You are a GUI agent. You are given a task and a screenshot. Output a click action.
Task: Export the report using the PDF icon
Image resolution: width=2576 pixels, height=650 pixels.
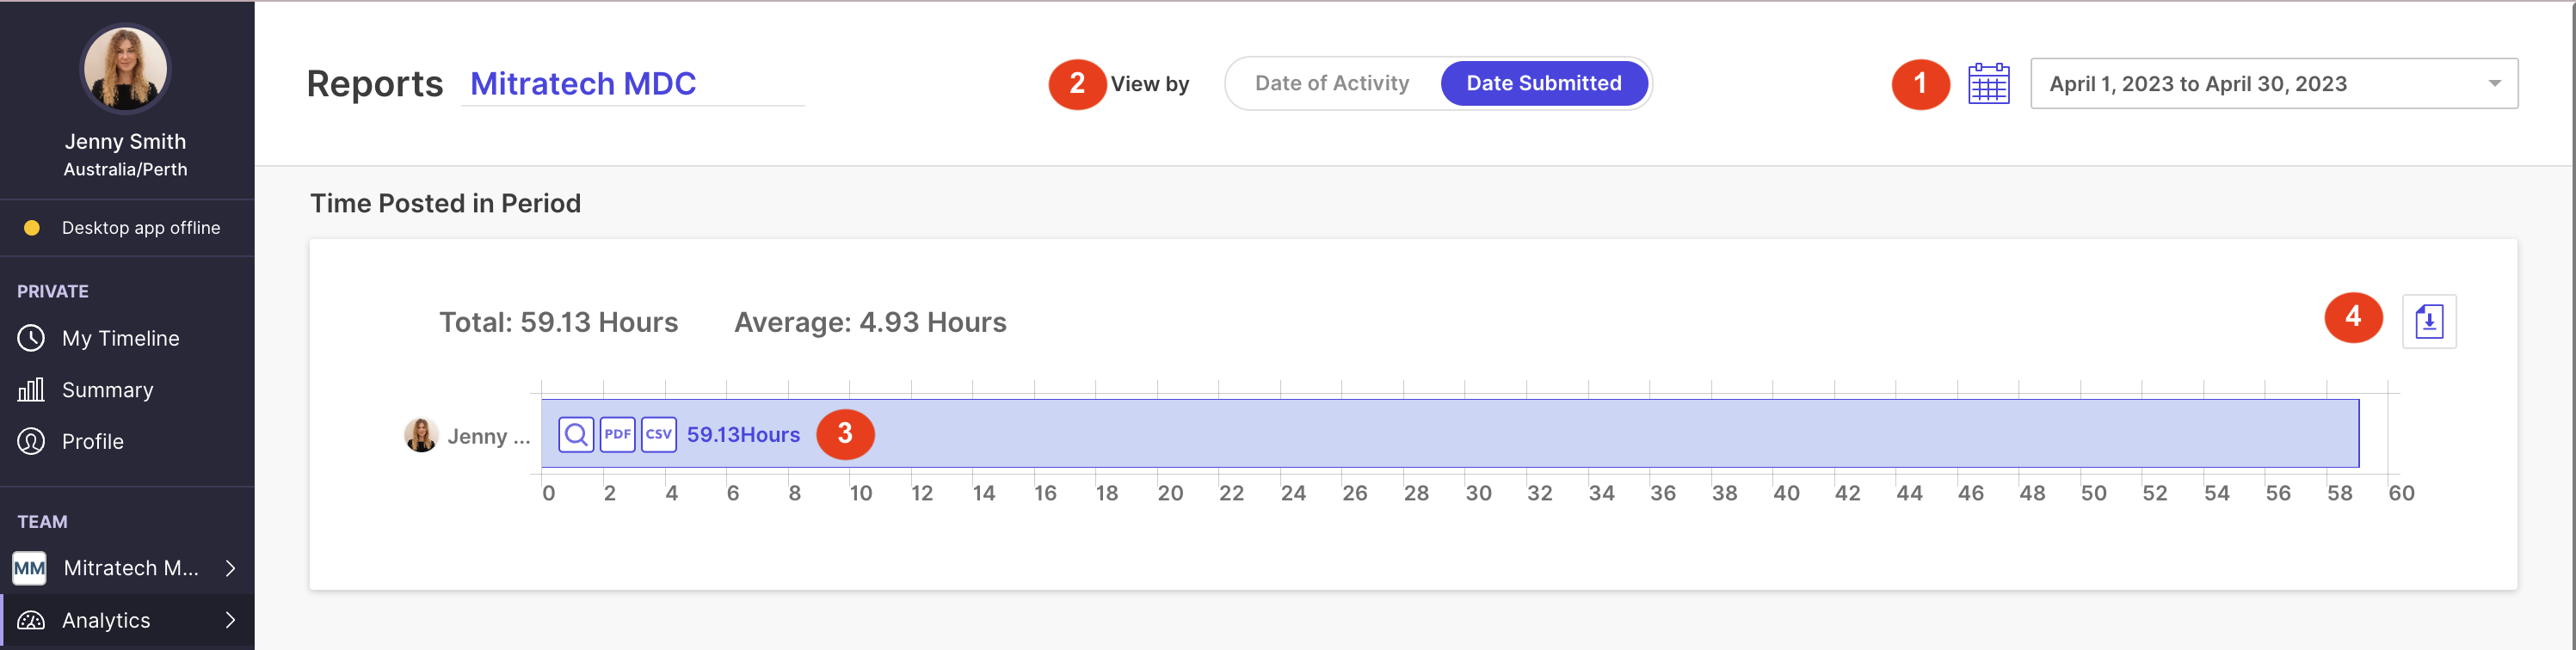click(617, 434)
